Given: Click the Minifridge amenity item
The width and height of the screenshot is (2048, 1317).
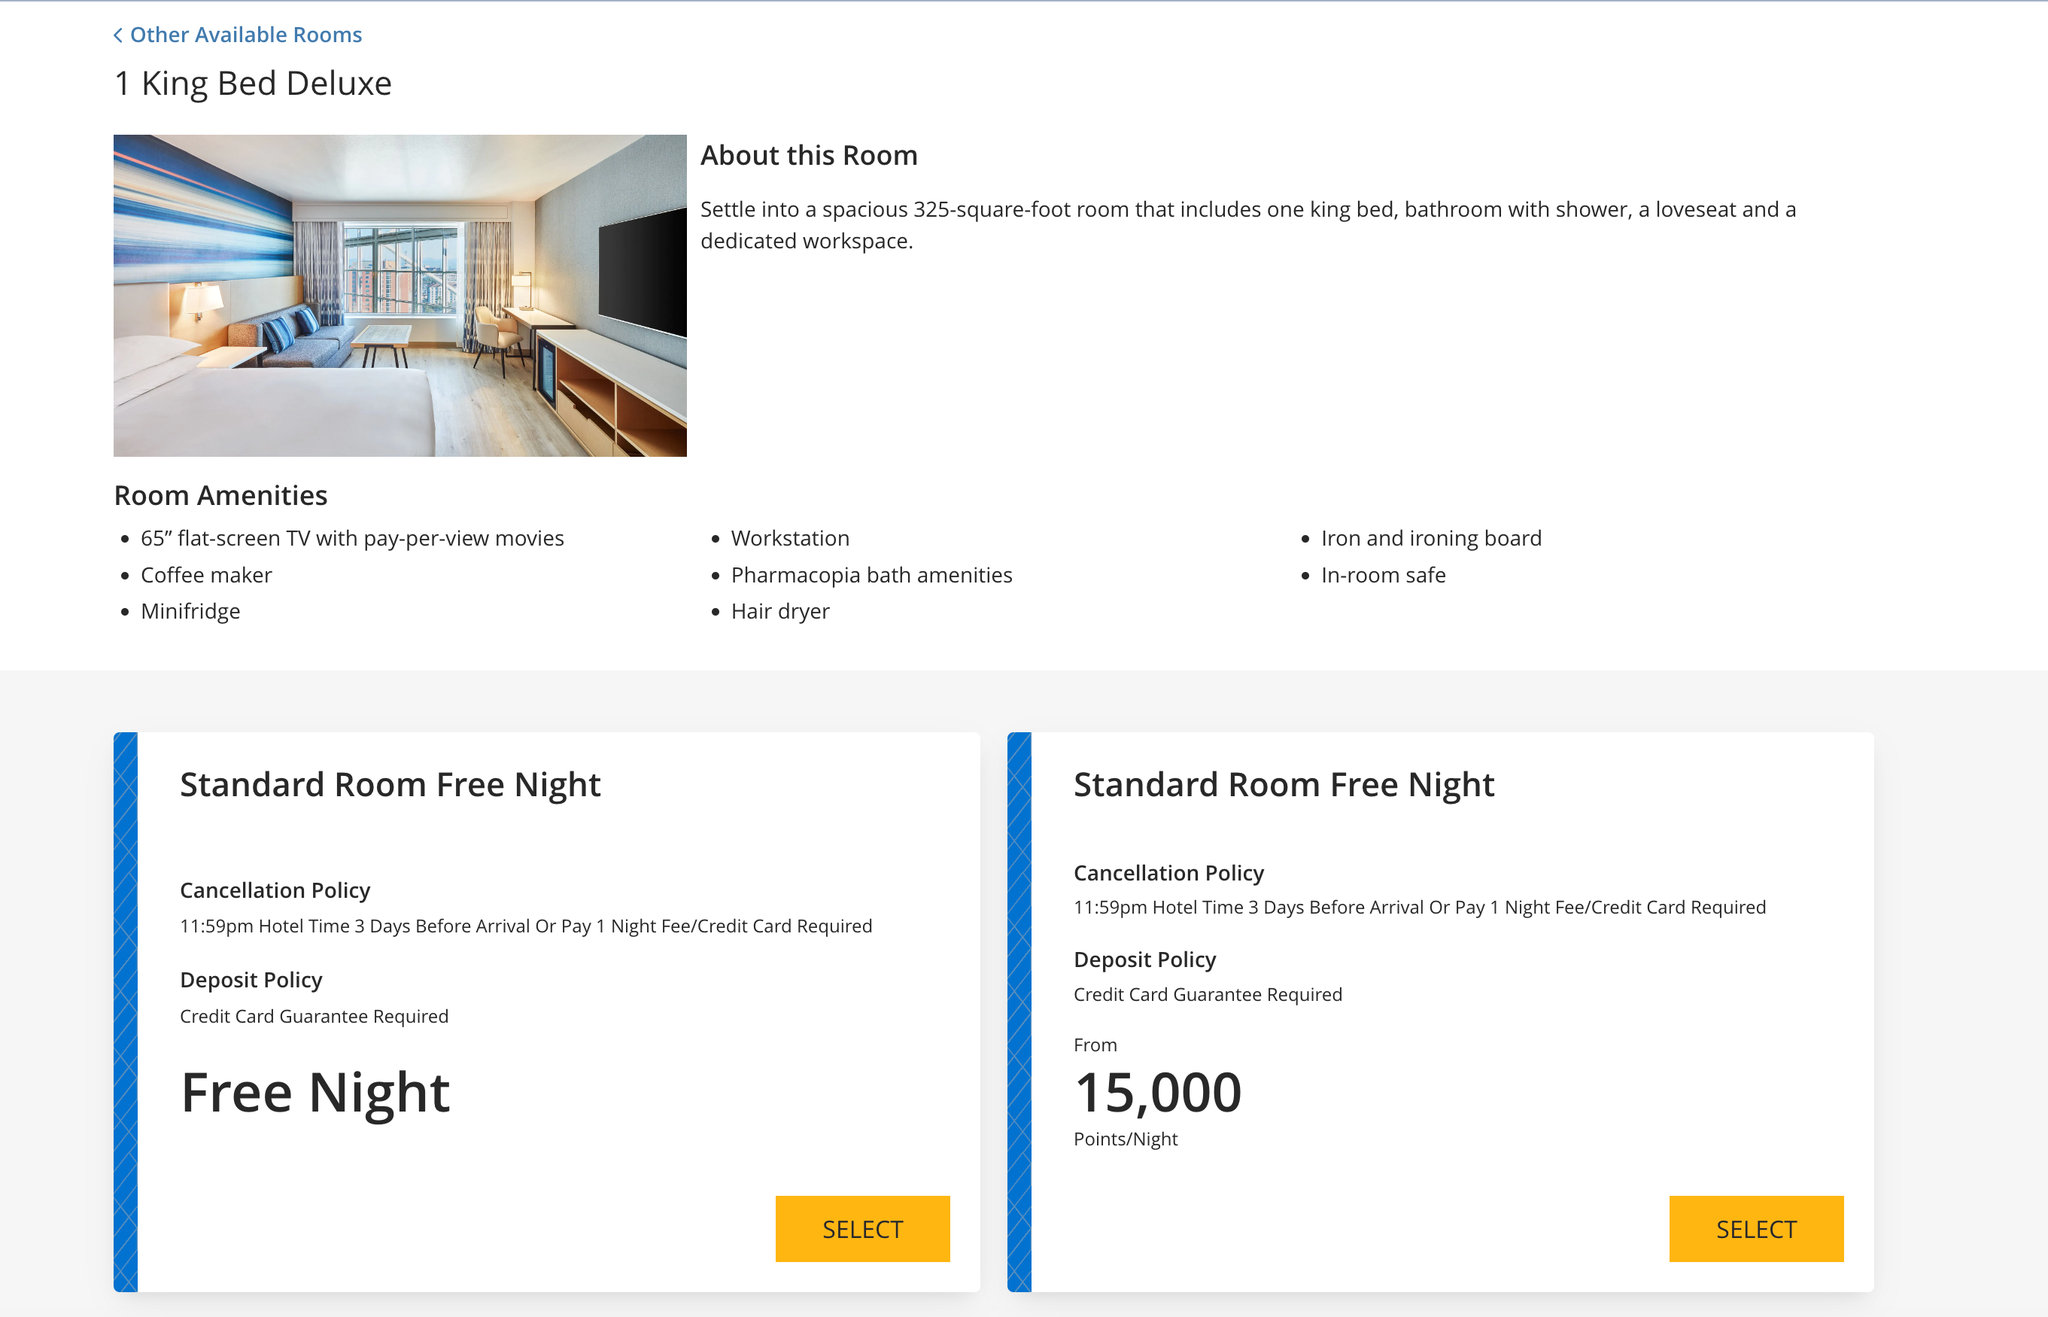Looking at the screenshot, I should coord(190,611).
